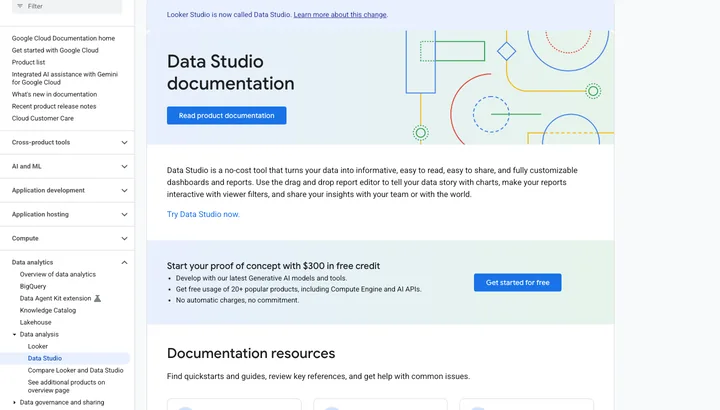Screen dimensions: 720x410
Task: Click Get started for free button
Action: coord(518,282)
